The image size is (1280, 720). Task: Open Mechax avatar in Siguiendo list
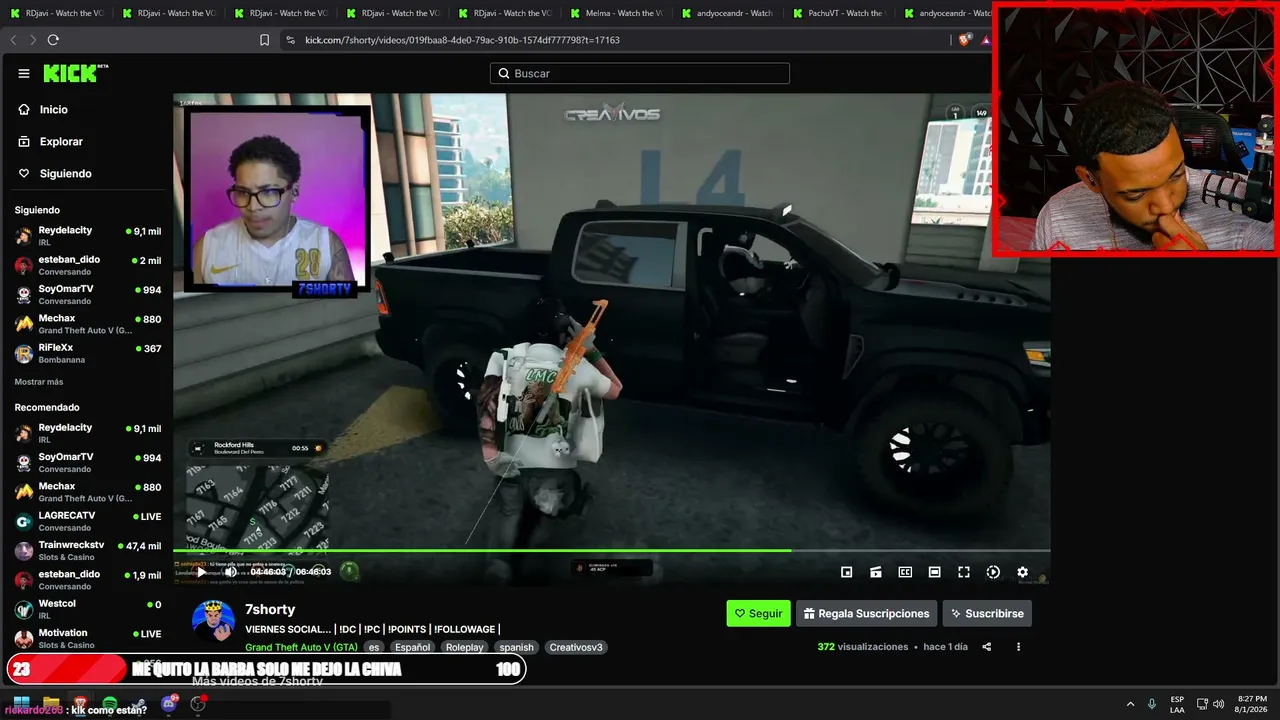click(x=23, y=324)
